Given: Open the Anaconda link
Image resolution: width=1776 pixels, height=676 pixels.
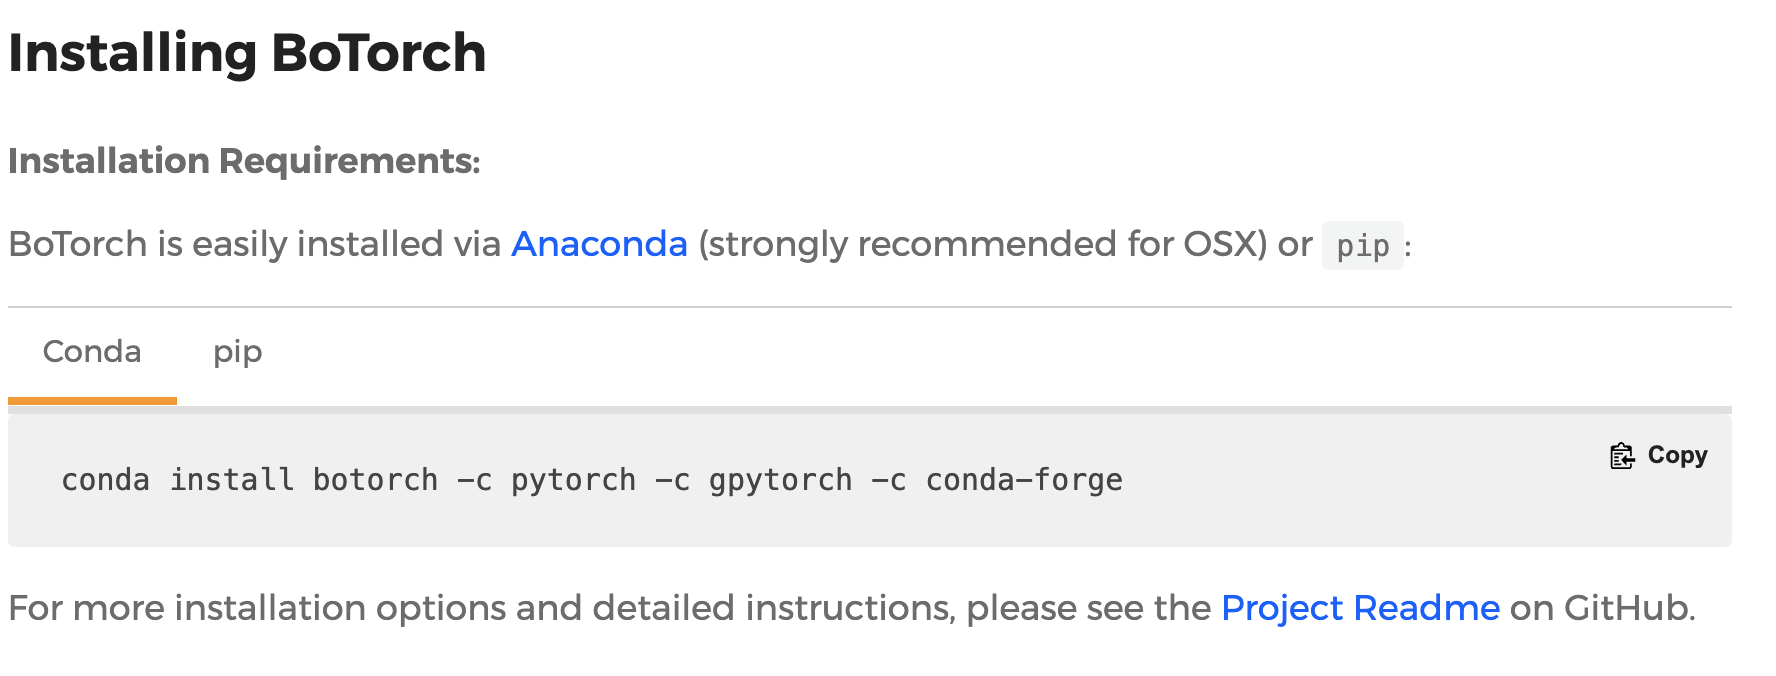Looking at the screenshot, I should pyautogui.click(x=599, y=244).
